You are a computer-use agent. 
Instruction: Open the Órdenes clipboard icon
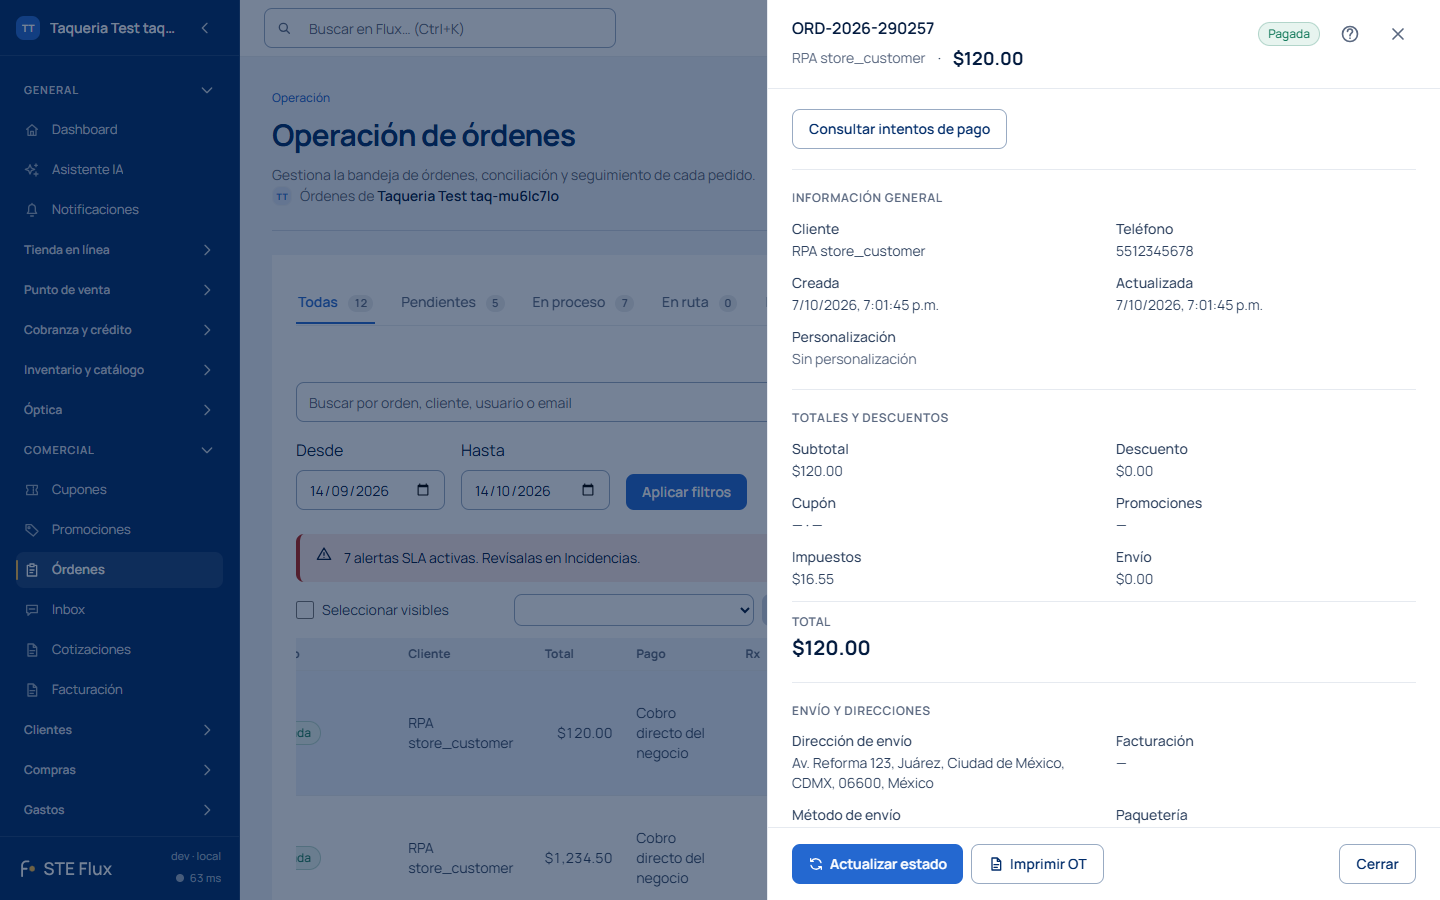coord(32,570)
